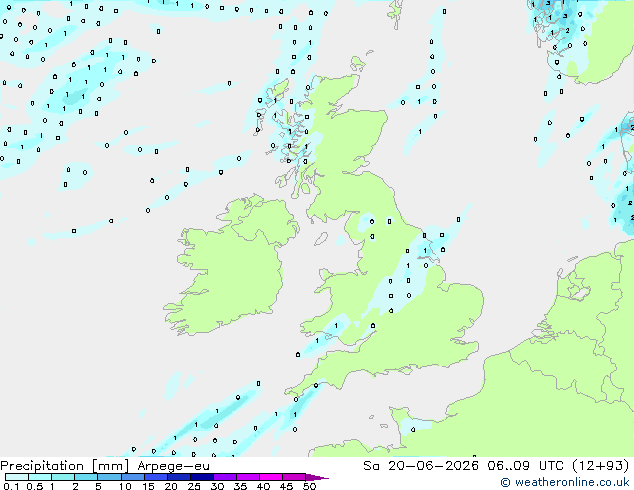This screenshot has height=490, width=634.
Task: Click the "0.5" legend scale label
Action: click(x=35, y=486)
